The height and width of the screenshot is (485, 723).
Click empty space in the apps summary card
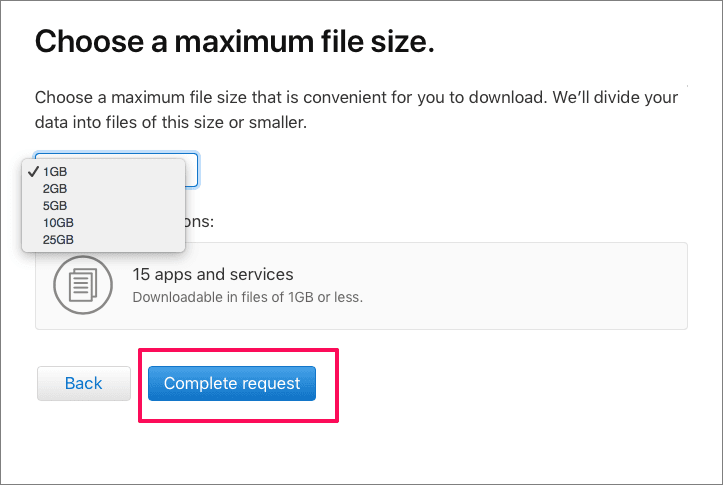point(530,285)
